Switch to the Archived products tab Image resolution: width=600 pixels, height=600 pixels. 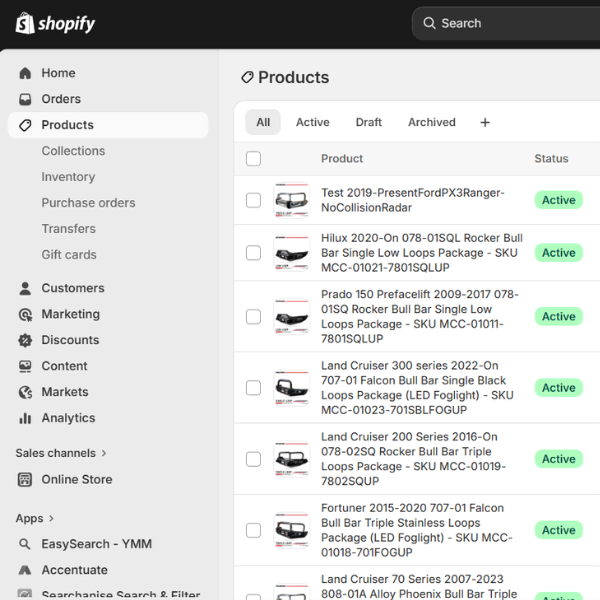pyautogui.click(x=431, y=122)
